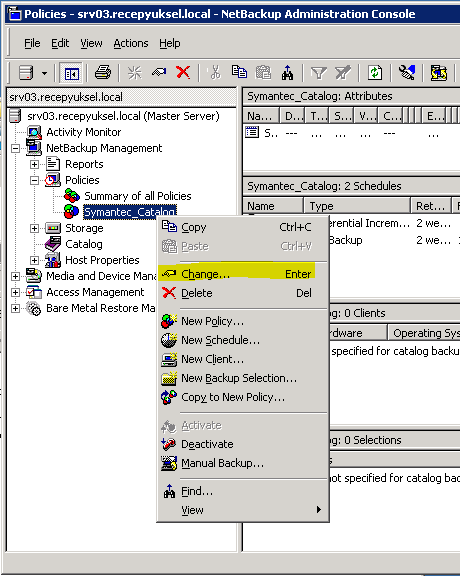Expand the Host Properties node

[35, 260]
